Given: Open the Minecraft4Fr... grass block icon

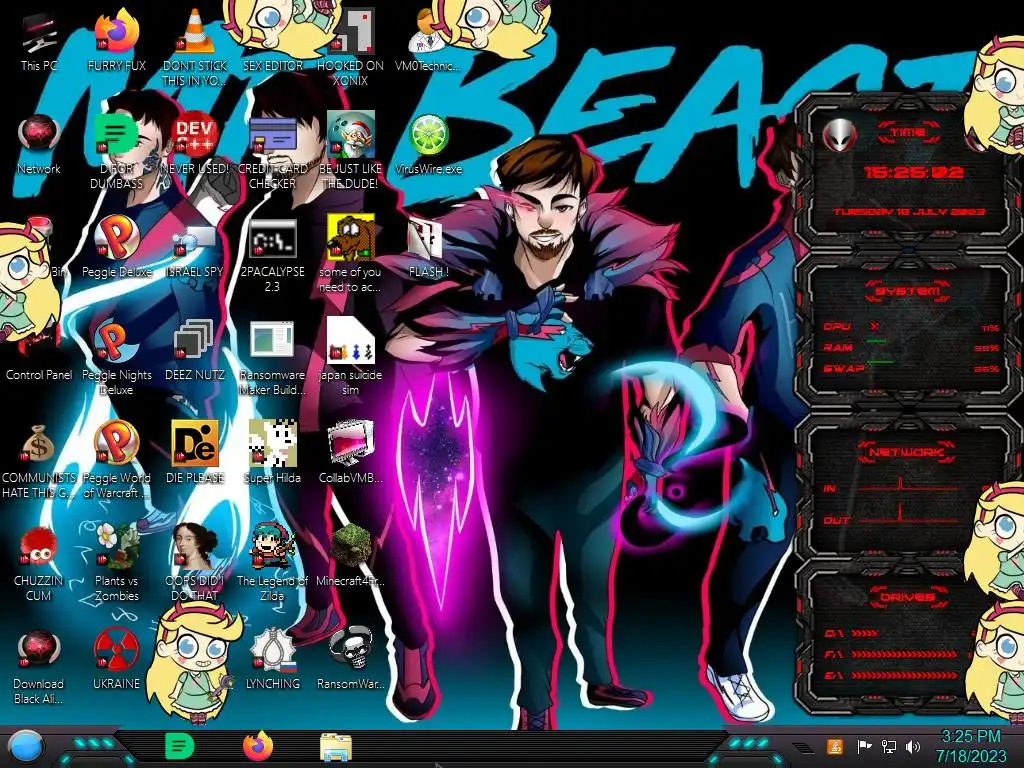Looking at the screenshot, I should point(351,556).
